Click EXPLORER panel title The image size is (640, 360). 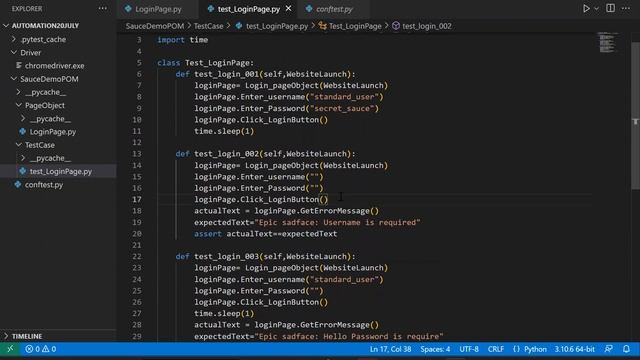pyautogui.click(x=27, y=9)
